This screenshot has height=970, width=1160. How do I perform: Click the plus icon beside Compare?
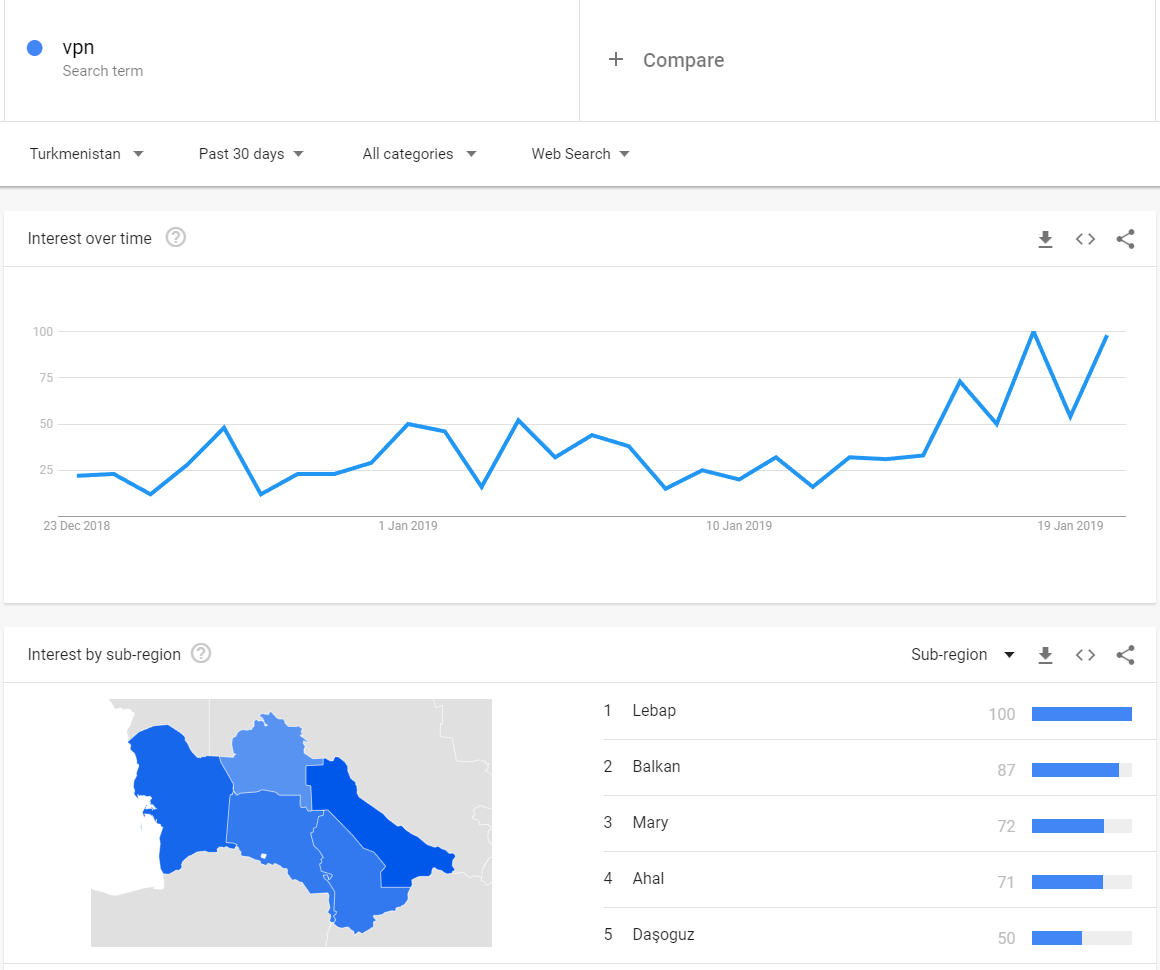616,59
